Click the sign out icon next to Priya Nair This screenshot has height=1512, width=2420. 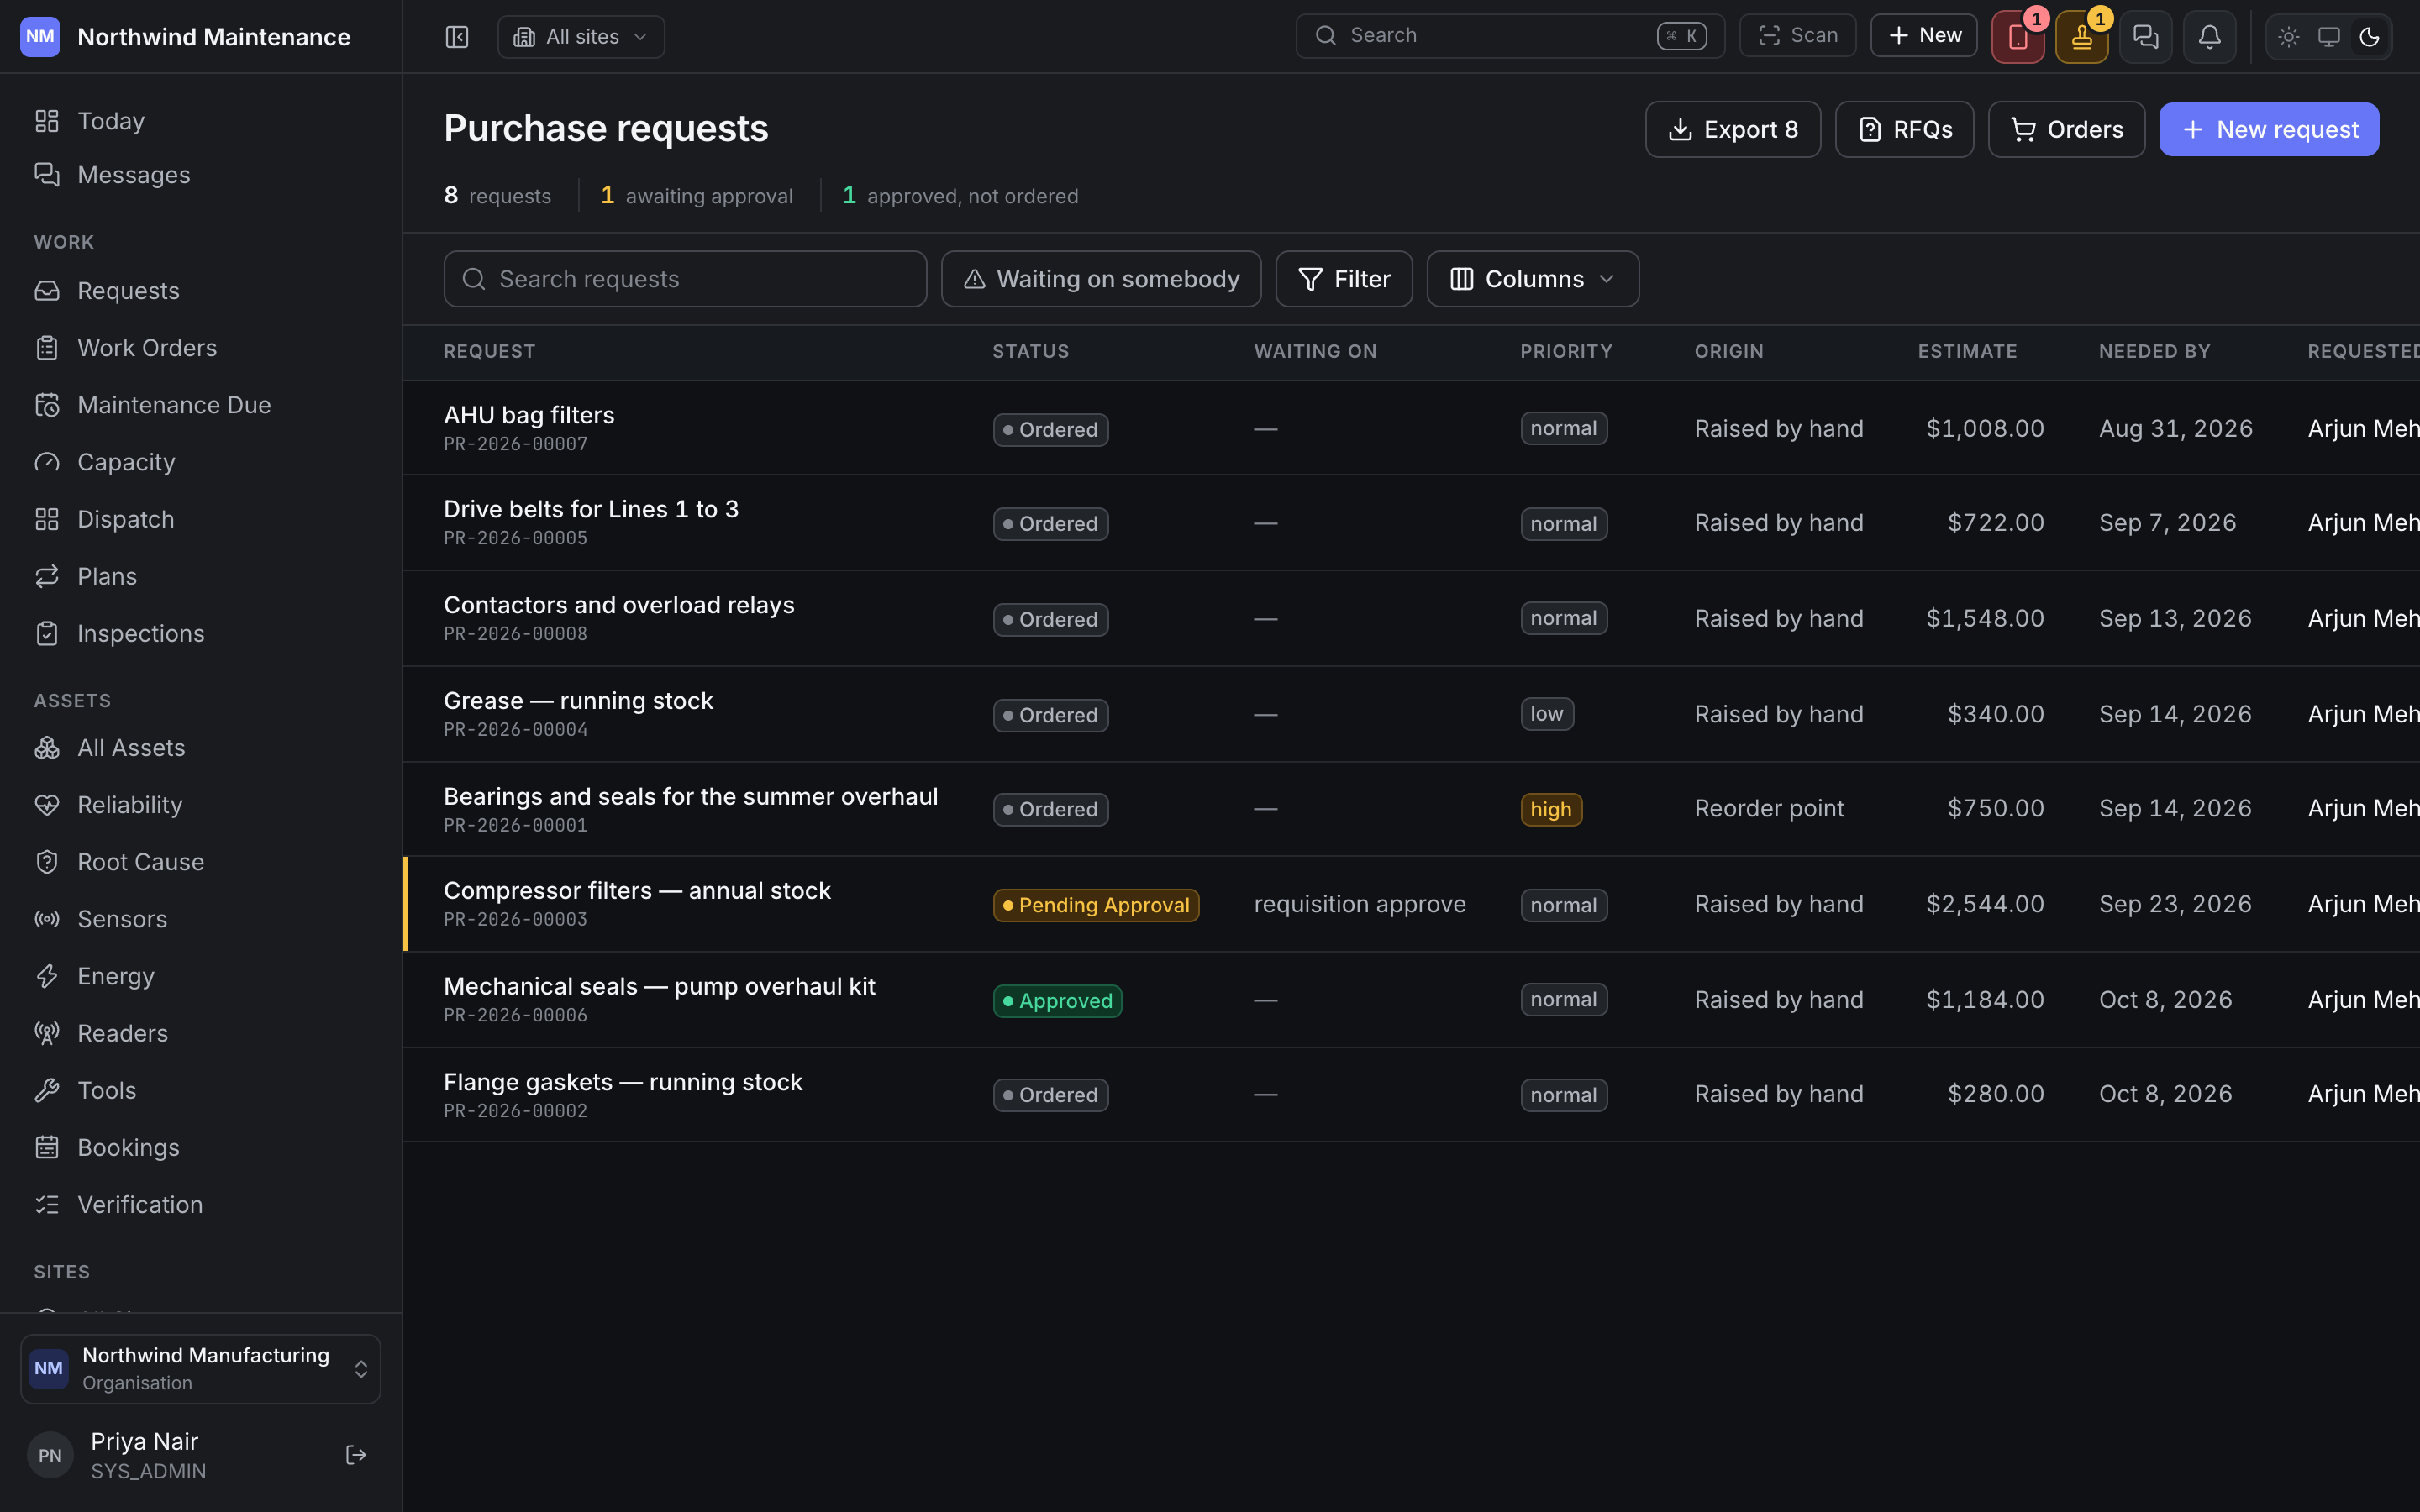(x=356, y=1455)
